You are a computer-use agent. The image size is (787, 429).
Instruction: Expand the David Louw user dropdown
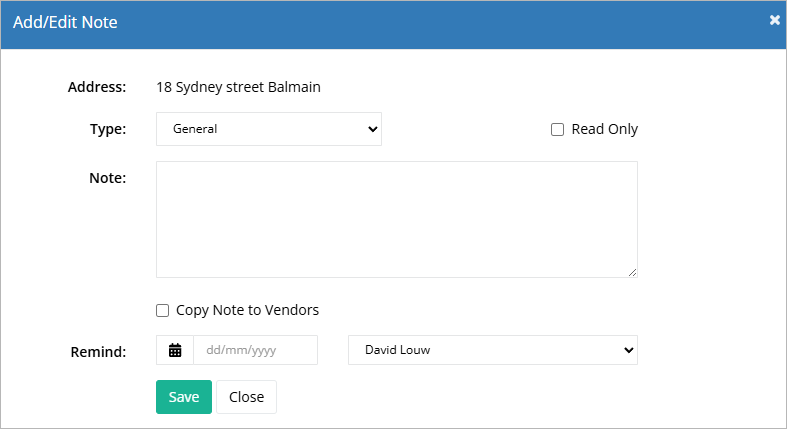point(492,350)
